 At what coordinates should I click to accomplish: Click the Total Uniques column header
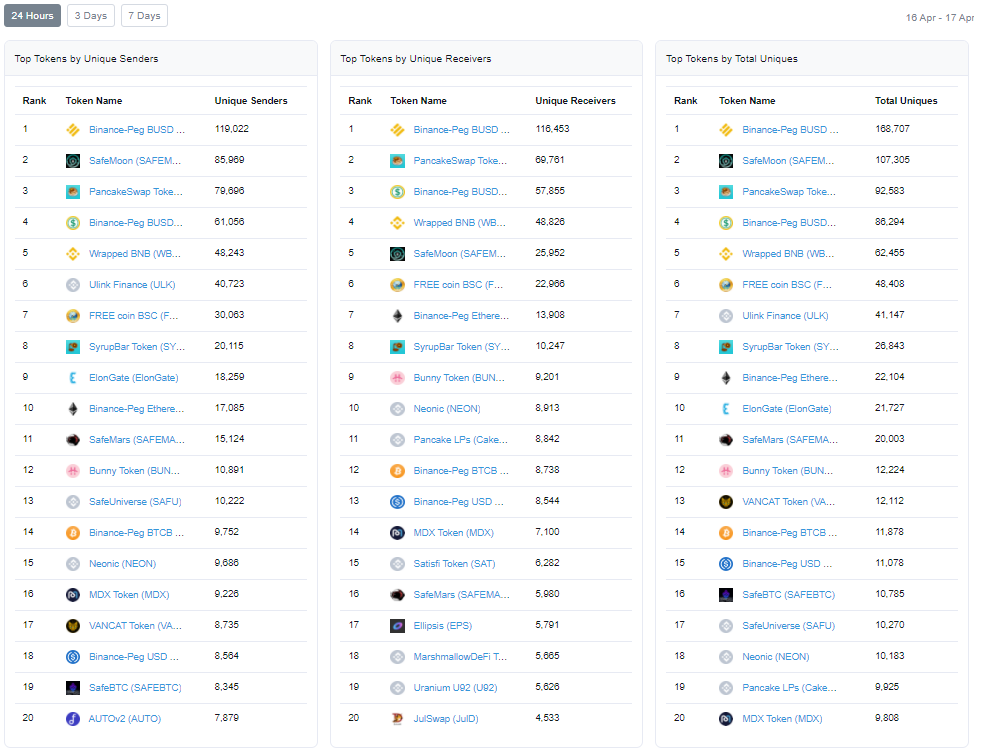pyautogui.click(x=906, y=101)
